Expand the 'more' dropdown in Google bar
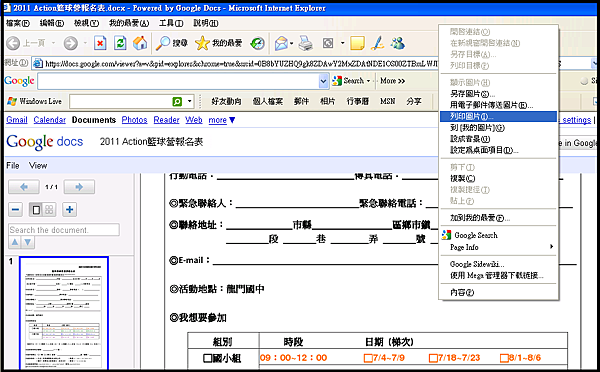 [232, 120]
